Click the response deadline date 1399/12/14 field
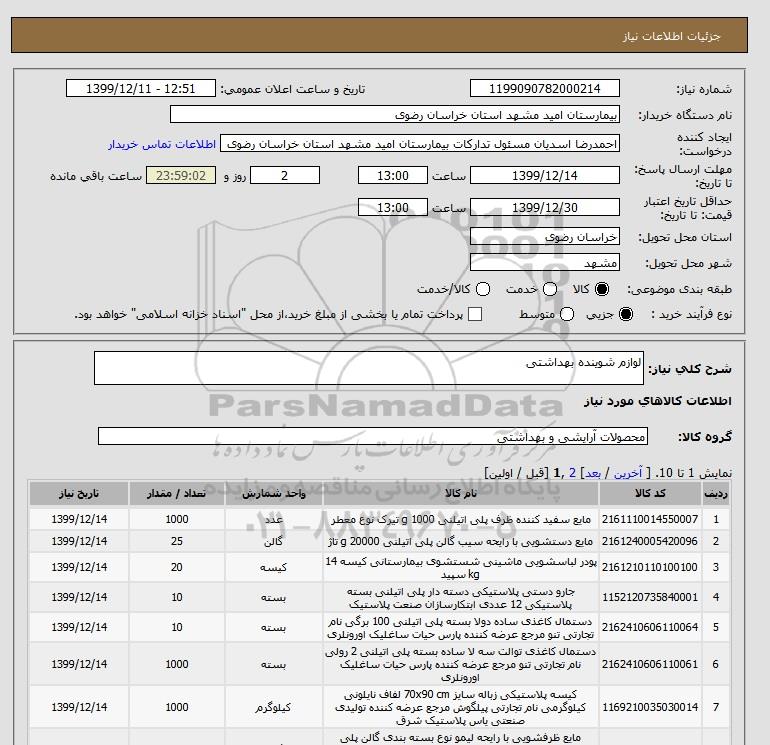This screenshot has height=745, width=770. (545, 175)
